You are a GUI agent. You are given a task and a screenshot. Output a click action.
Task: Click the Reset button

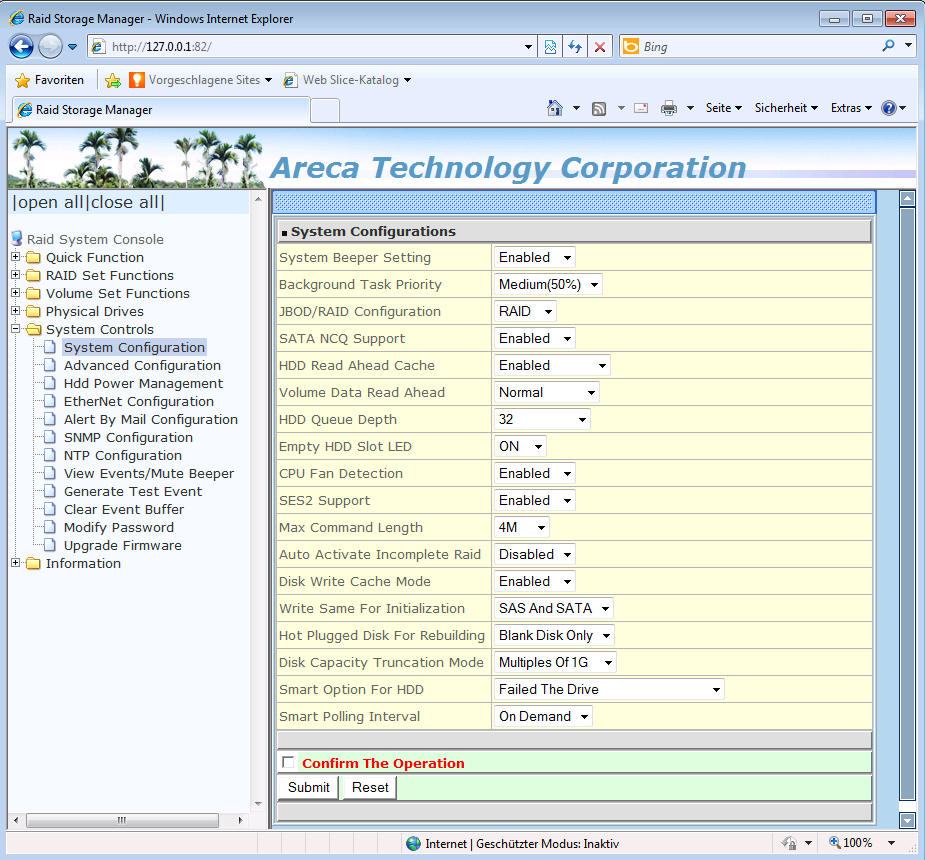click(370, 787)
